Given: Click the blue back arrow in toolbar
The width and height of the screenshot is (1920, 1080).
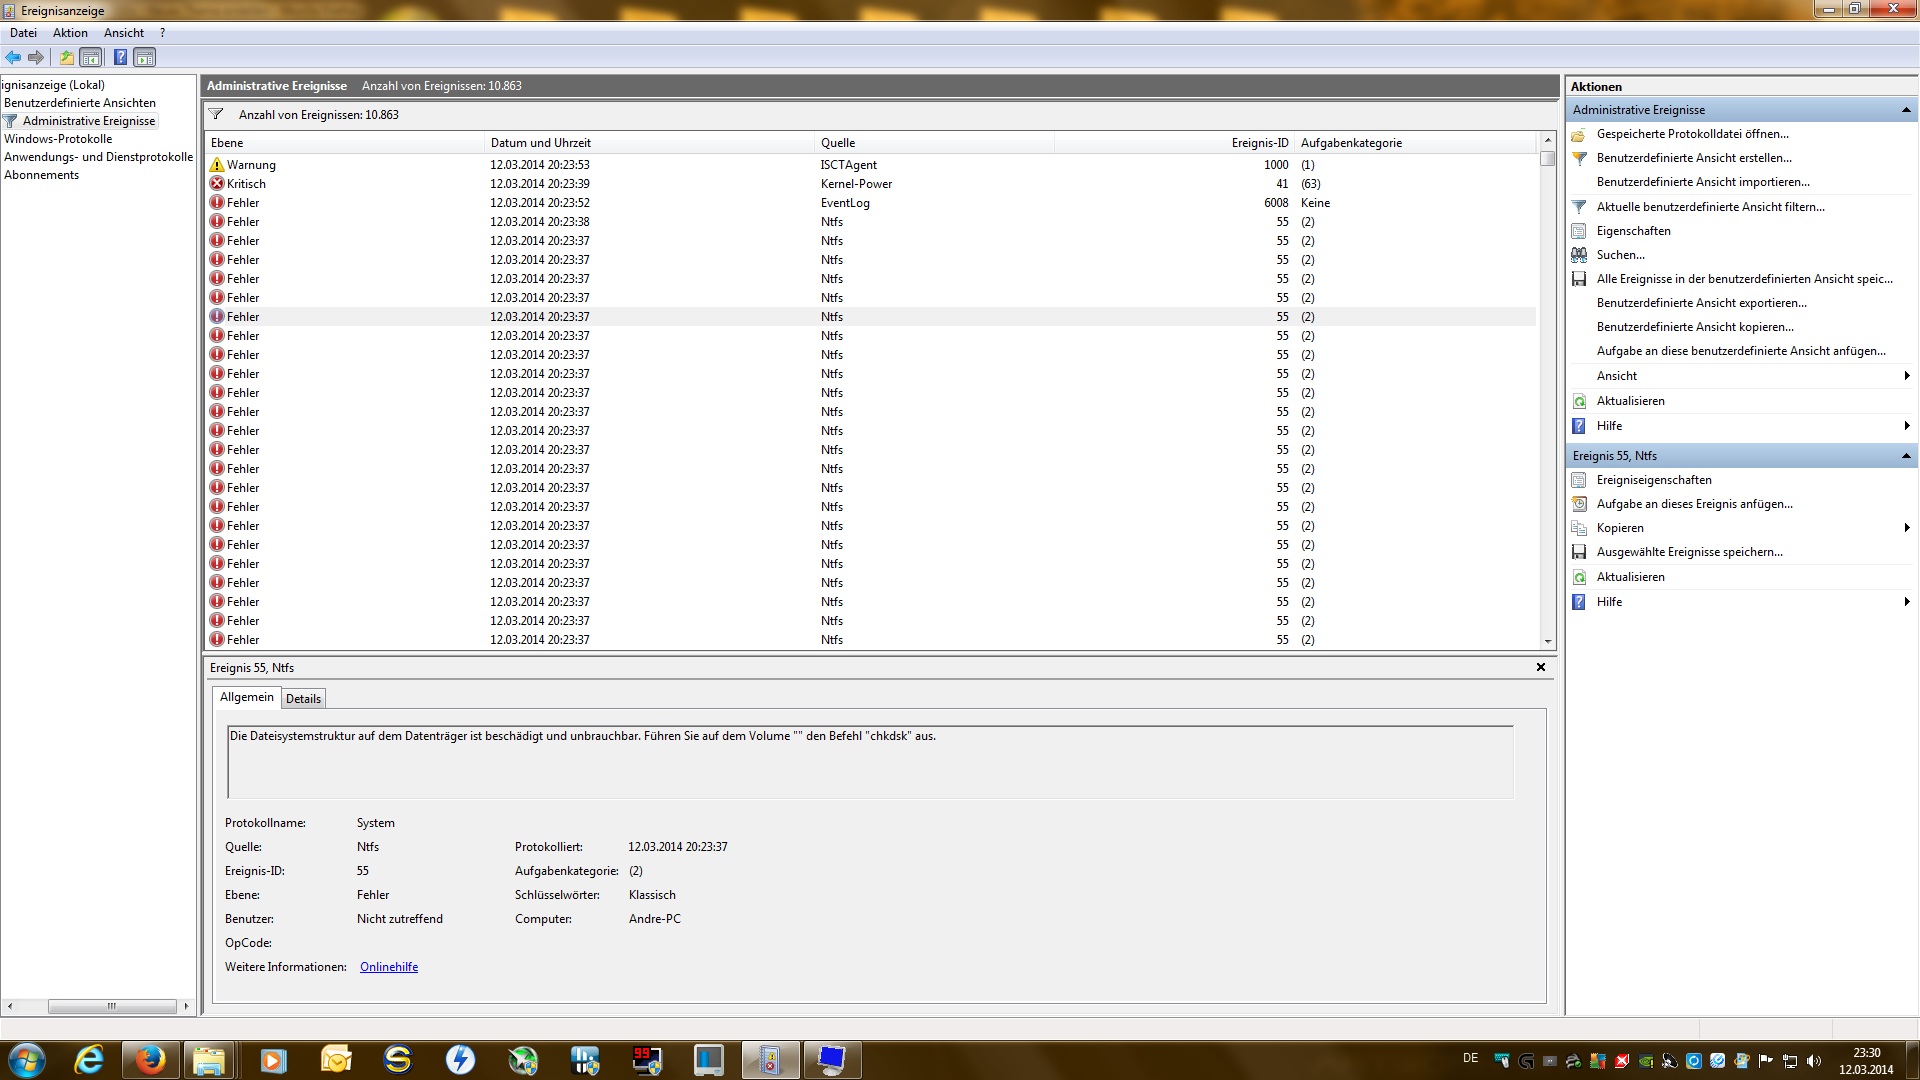Looking at the screenshot, I should (x=13, y=57).
